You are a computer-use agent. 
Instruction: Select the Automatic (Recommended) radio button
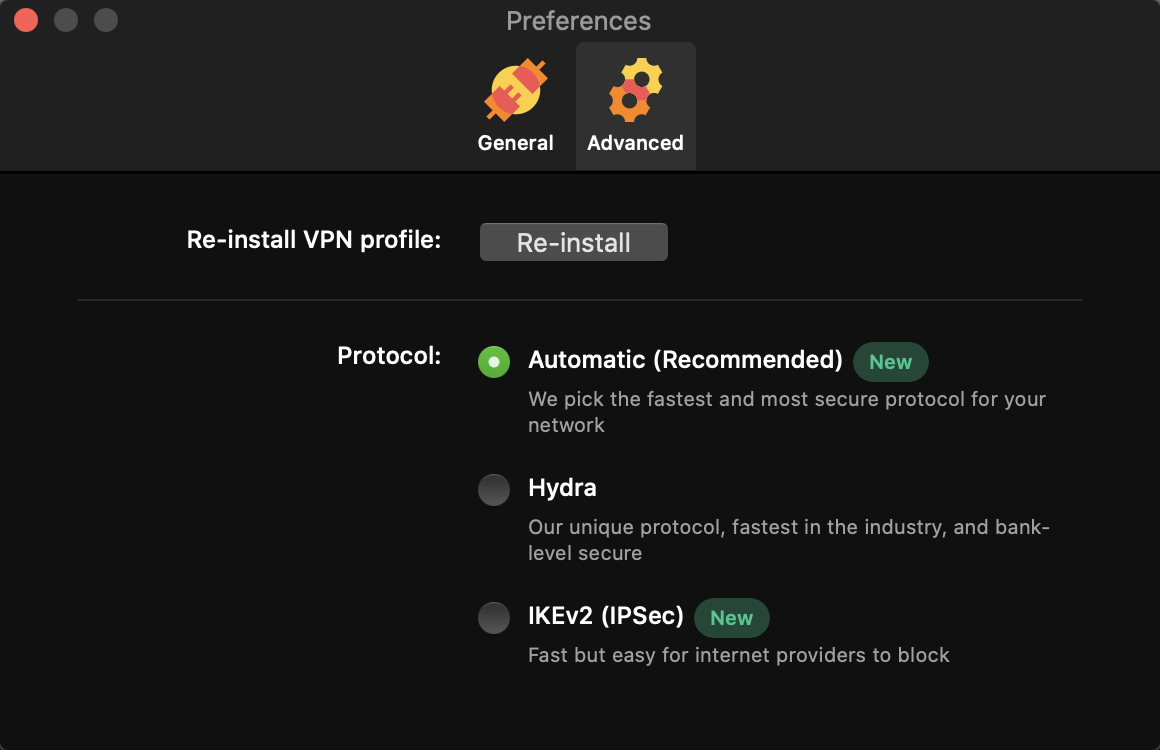494,362
